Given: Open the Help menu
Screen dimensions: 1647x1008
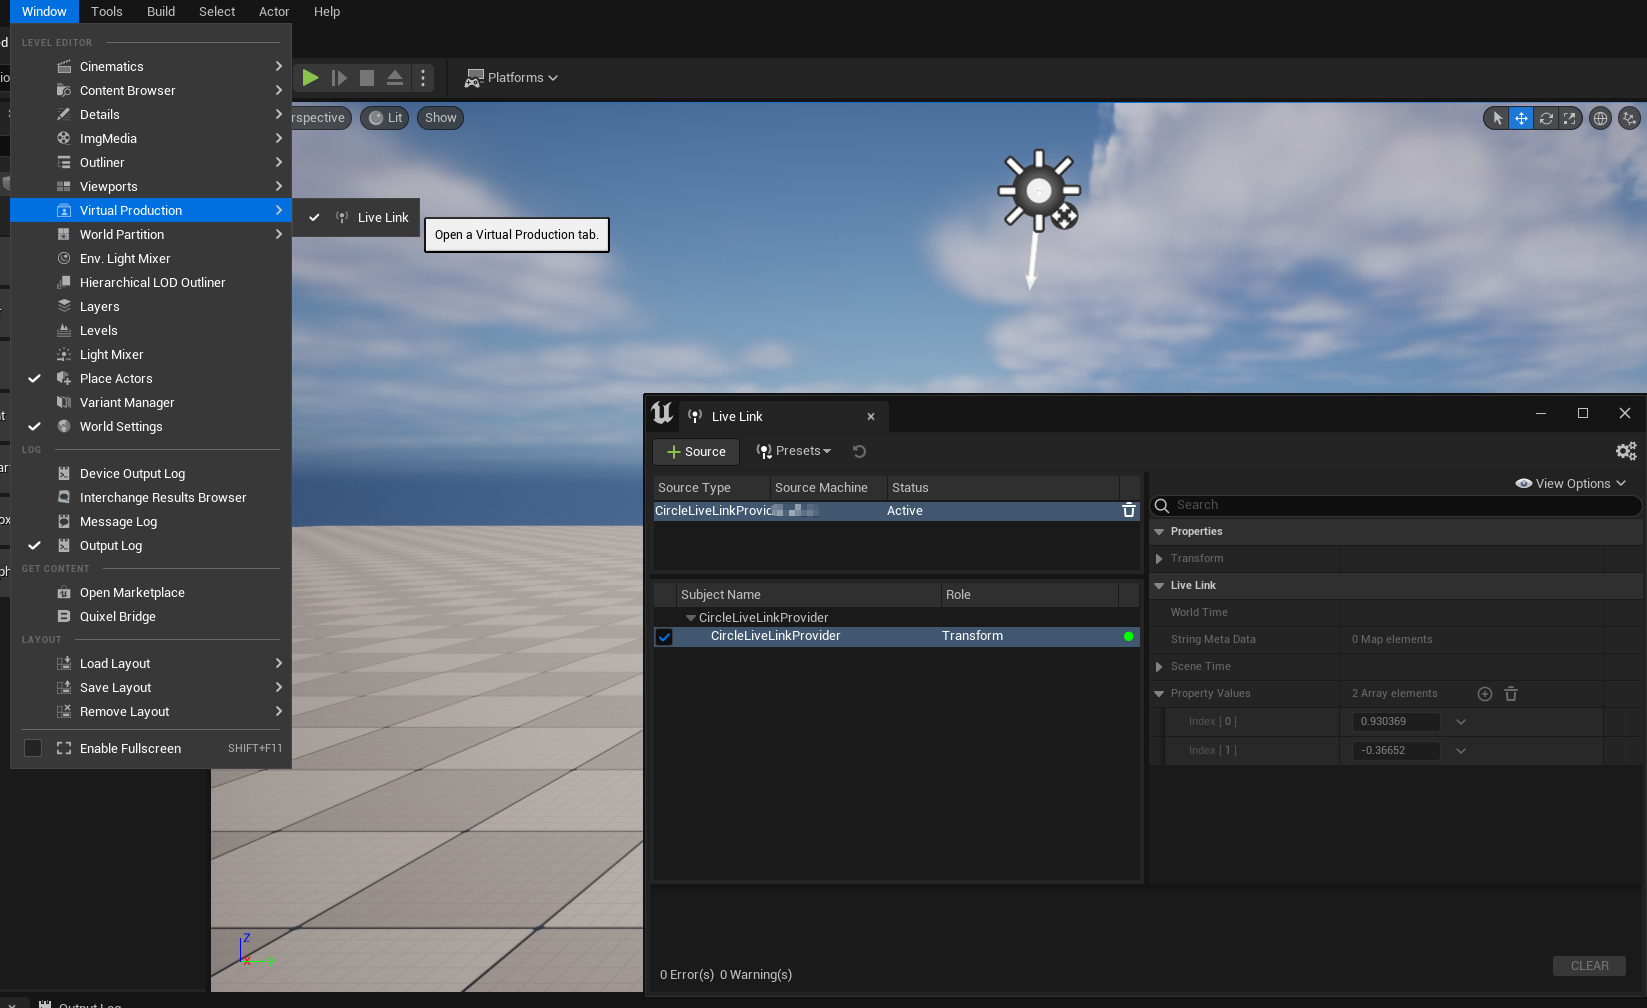Looking at the screenshot, I should point(327,11).
